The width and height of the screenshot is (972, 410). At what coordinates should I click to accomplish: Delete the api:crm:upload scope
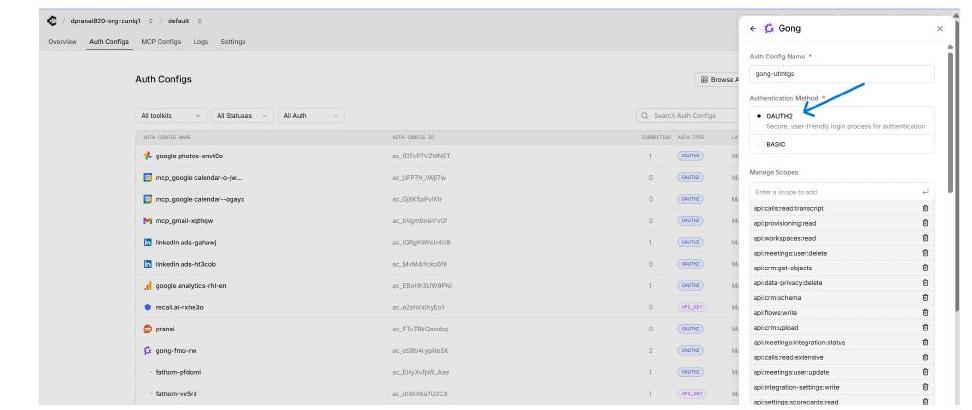pyautogui.click(x=926, y=328)
